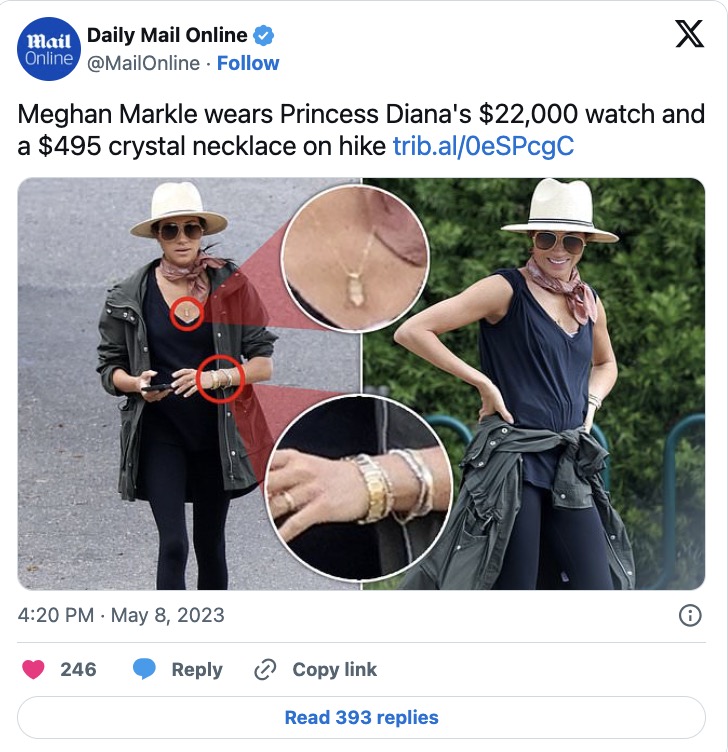Click the @MailOnline handle
The width and height of the screenshot is (728, 752).
(143, 63)
